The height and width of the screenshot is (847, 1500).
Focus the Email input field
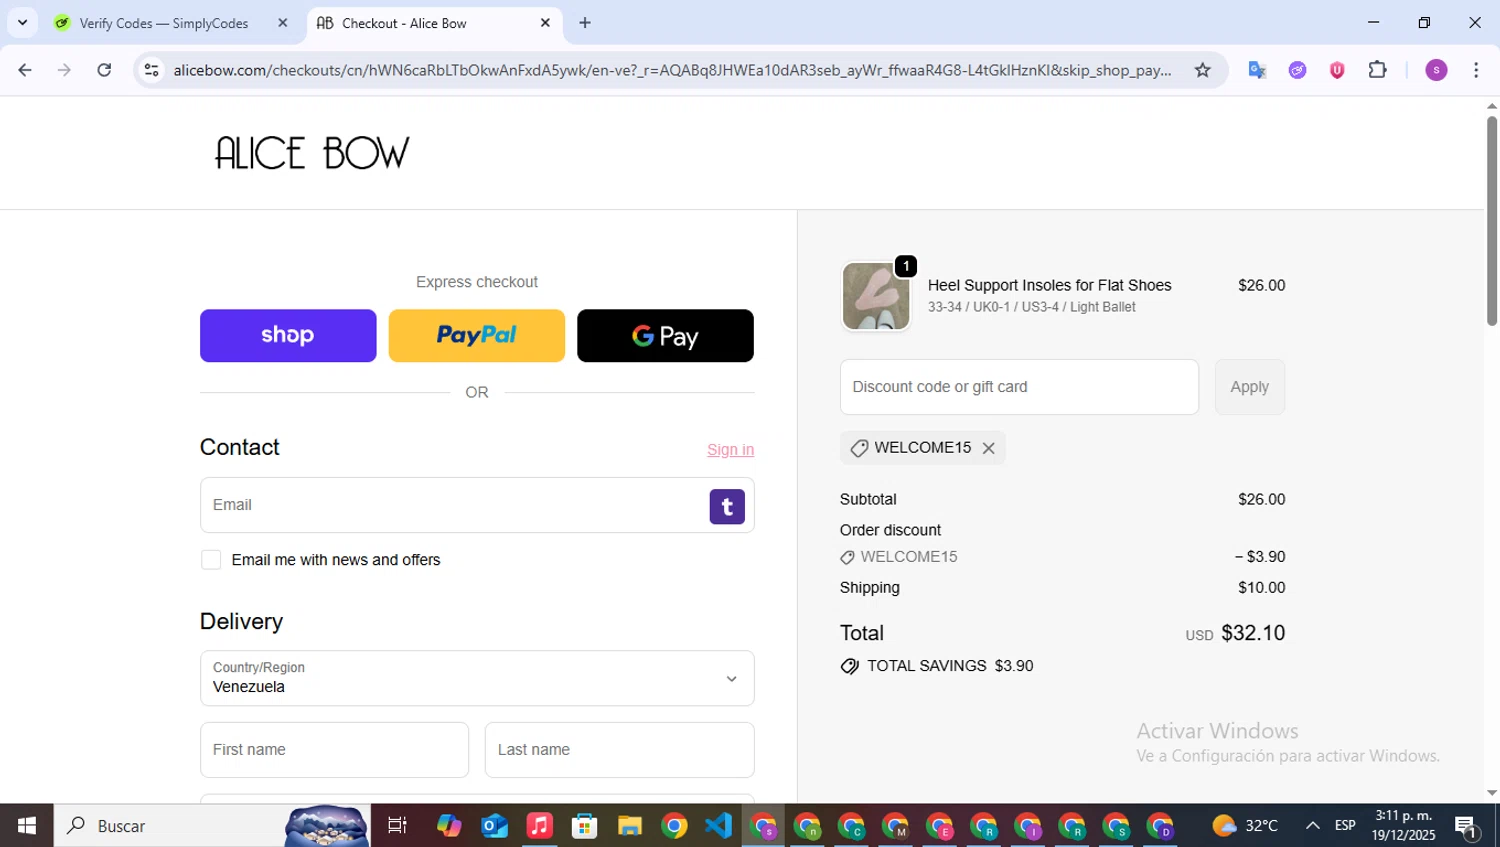[x=477, y=505]
